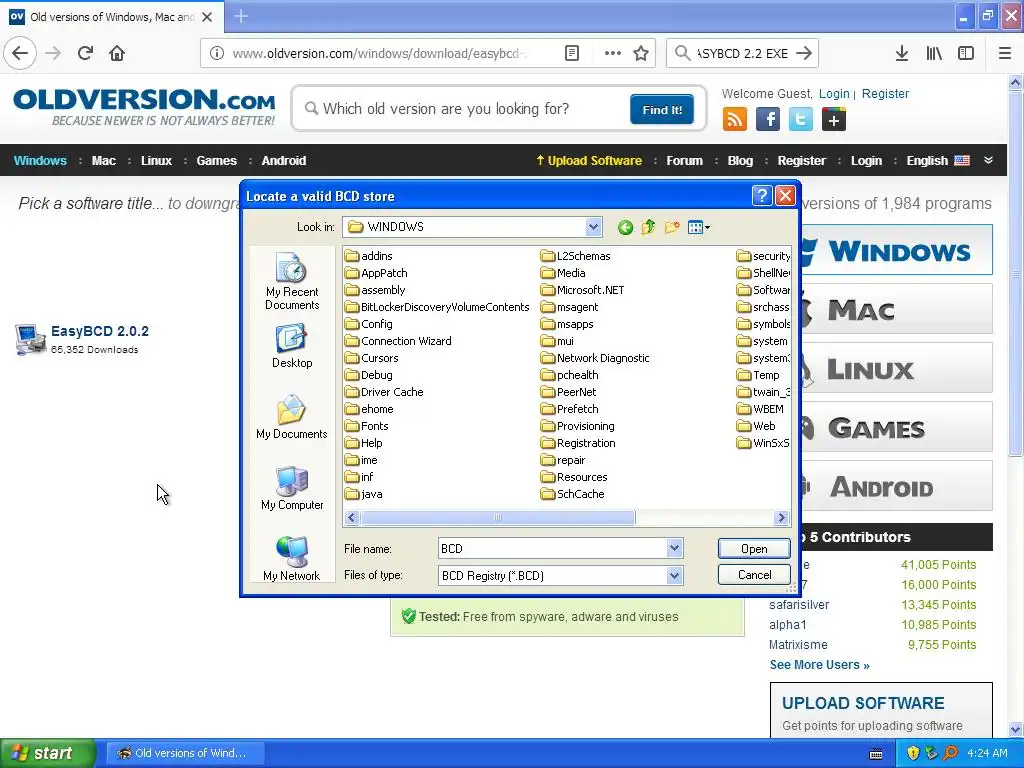Viewport: 1024px width, 768px height.
Task: Click the dialog help question mark button
Action: click(x=761, y=196)
